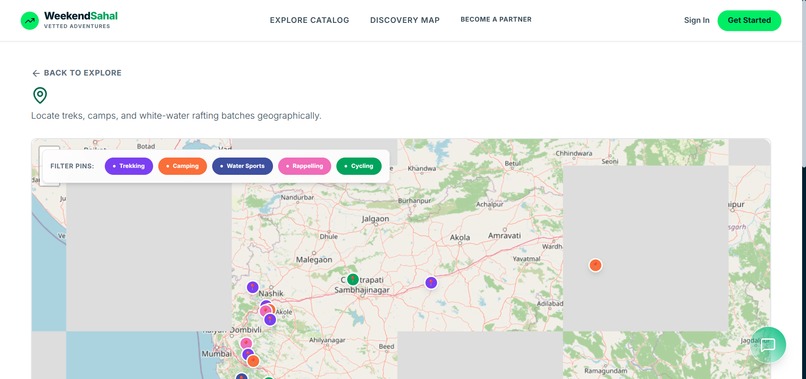This screenshot has width=806, height=379.
Task: Click the Jalgaon label on the map
Action: [x=375, y=219]
